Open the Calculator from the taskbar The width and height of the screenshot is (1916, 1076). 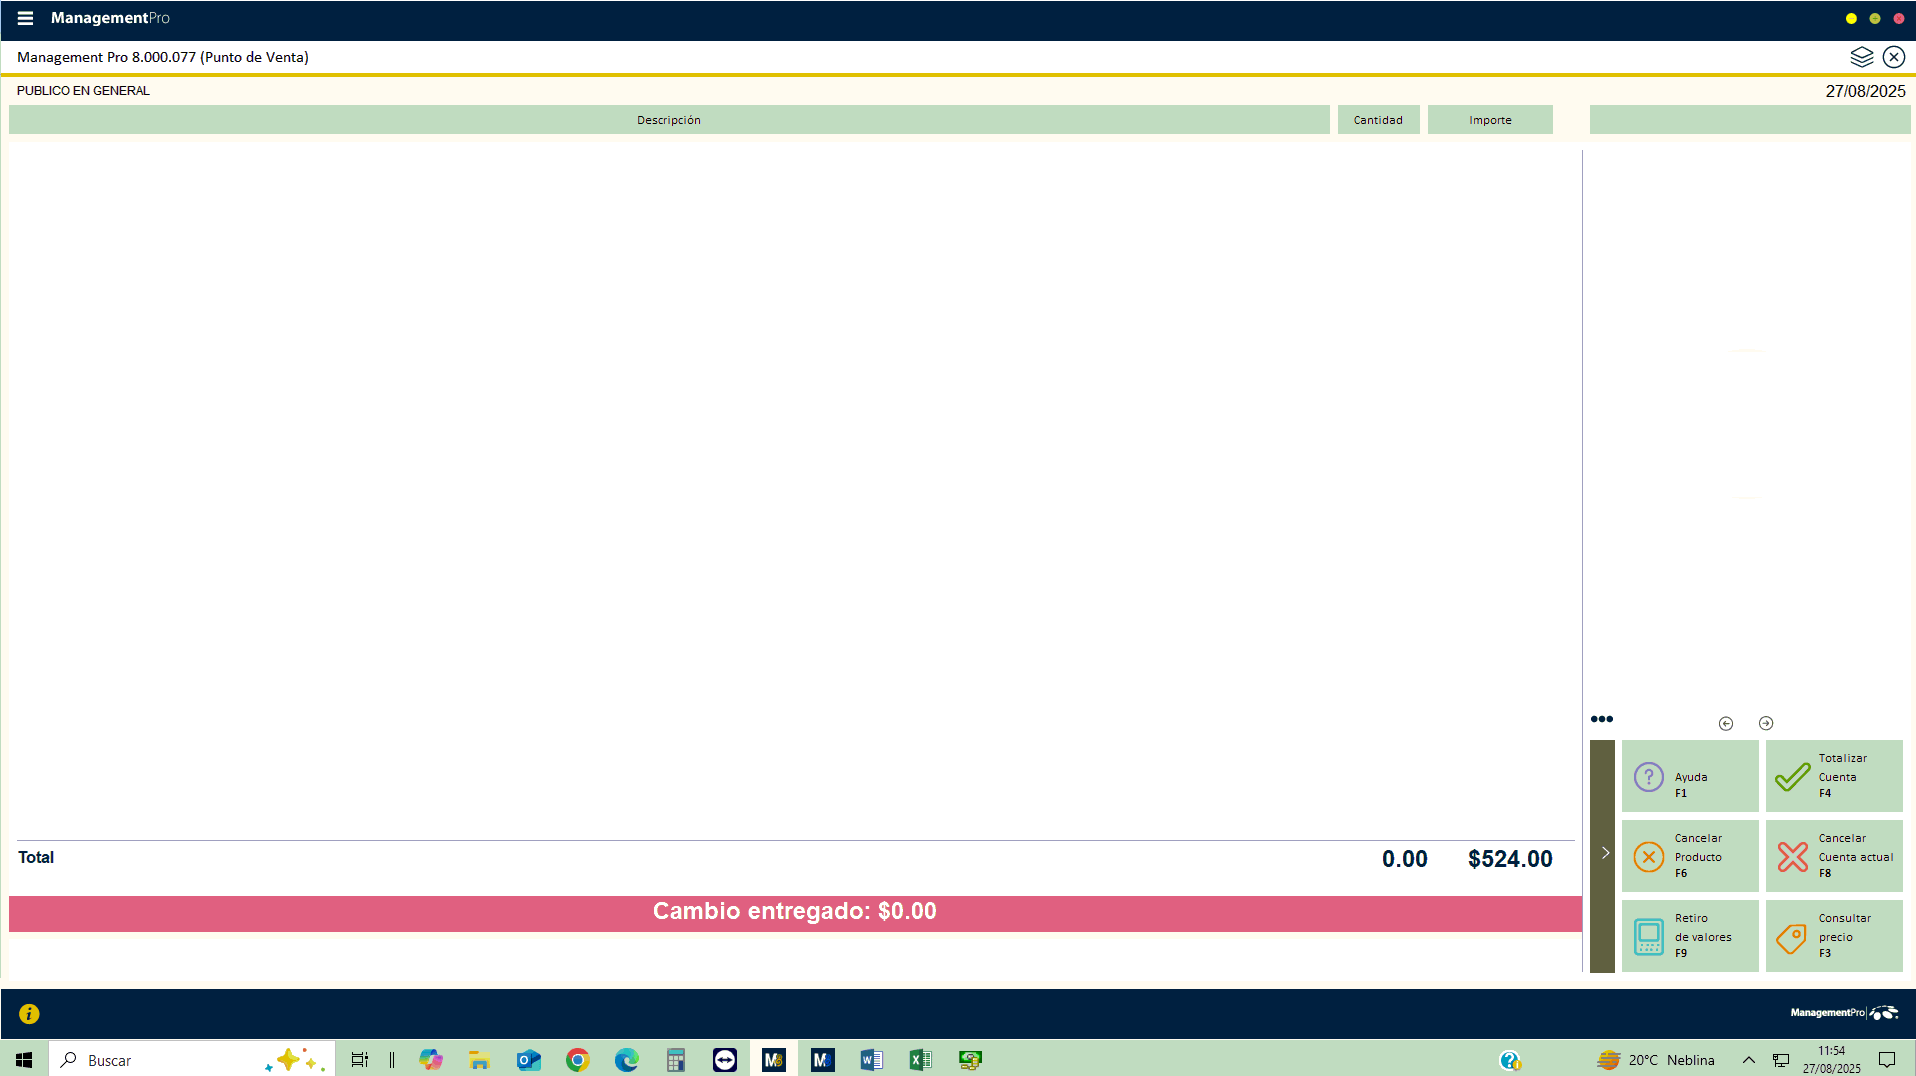point(676,1060)
